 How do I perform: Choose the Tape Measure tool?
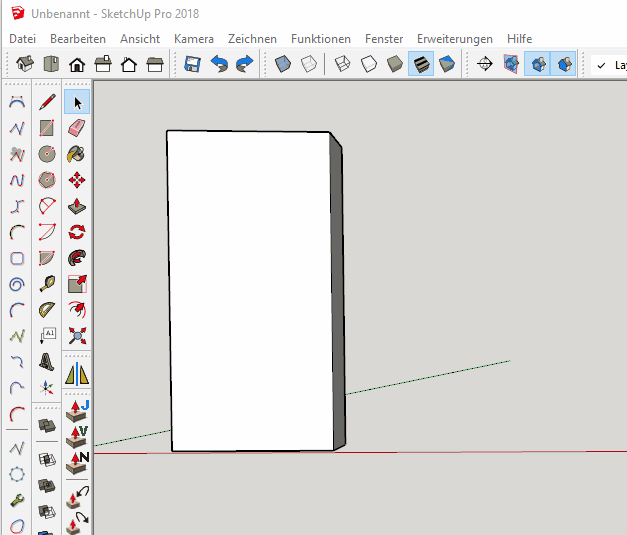tap(46, 284)
